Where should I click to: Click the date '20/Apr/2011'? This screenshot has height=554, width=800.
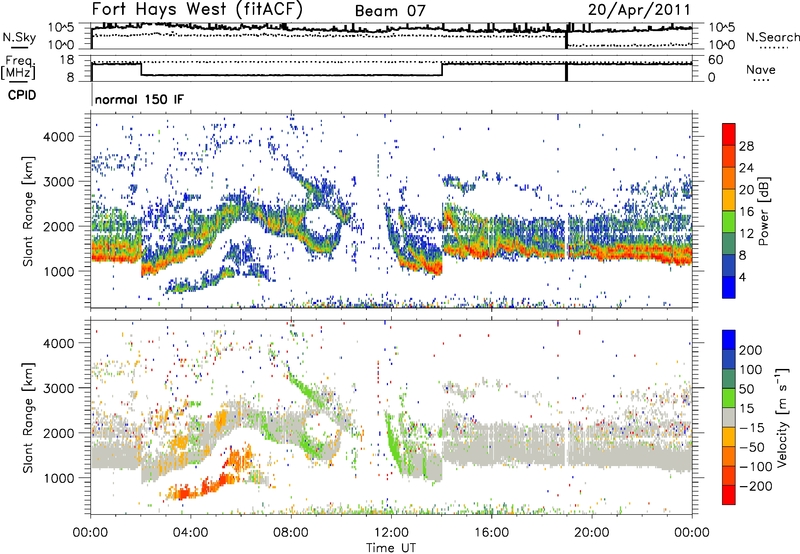(x=639, y=10)
